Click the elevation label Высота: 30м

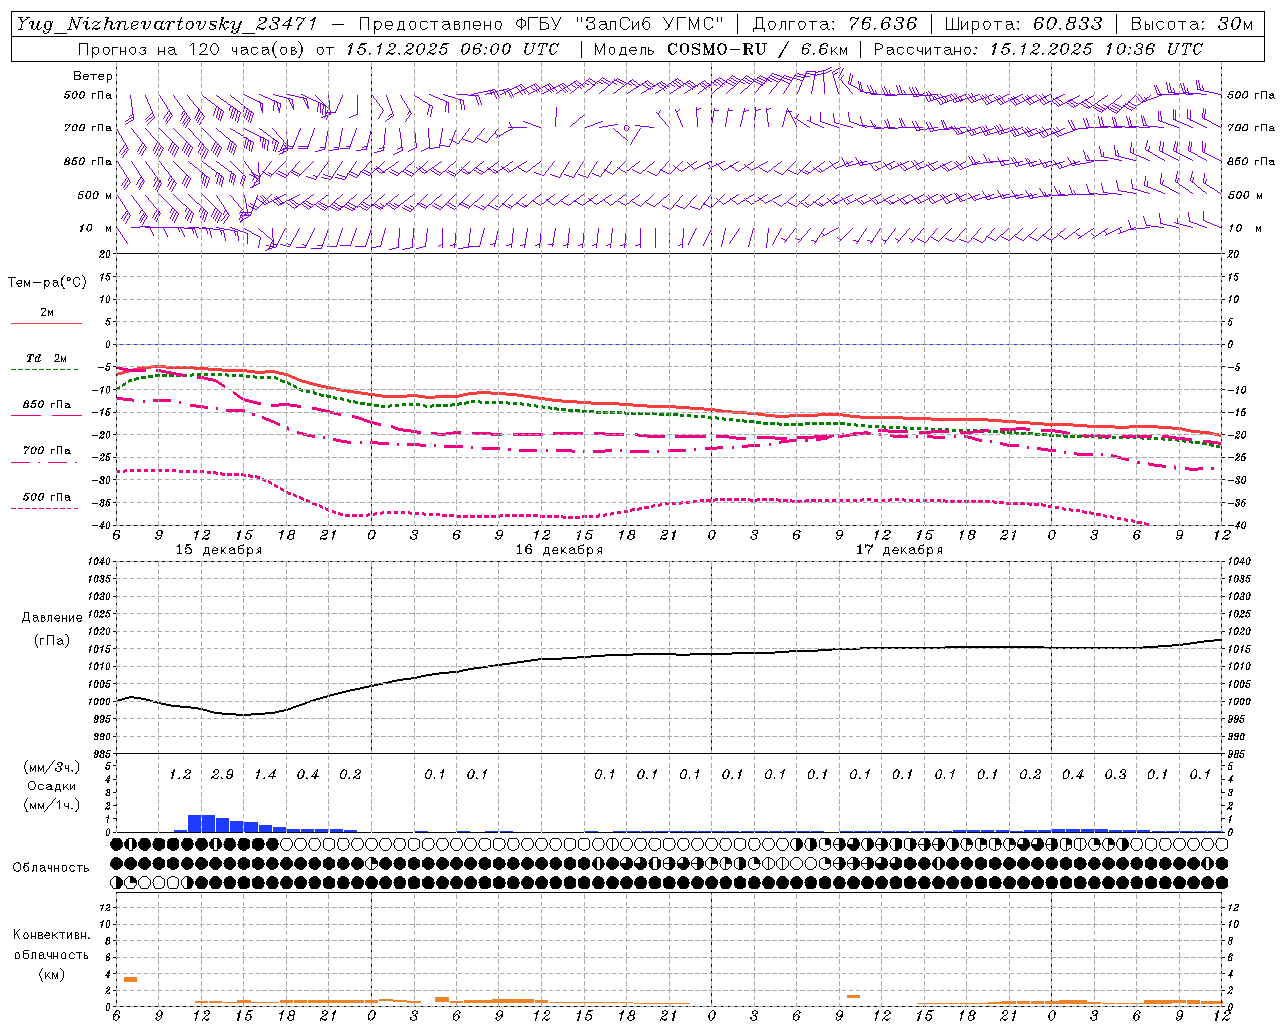click(1191, 24)
